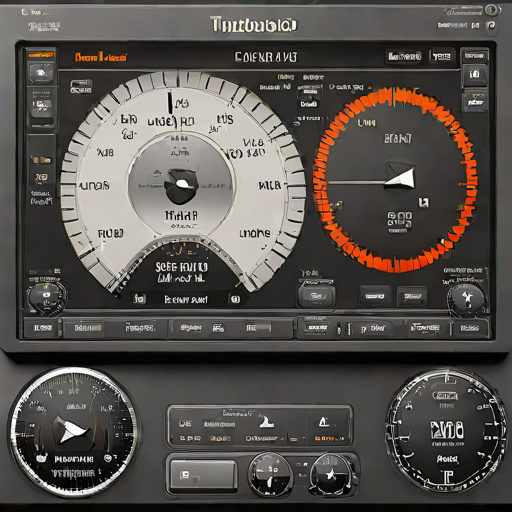The width and height of the screenshot is (512, 512).
Task: Click the arrow emblem in the lower-left chrome gauge
Action: (x=73, y=431)
